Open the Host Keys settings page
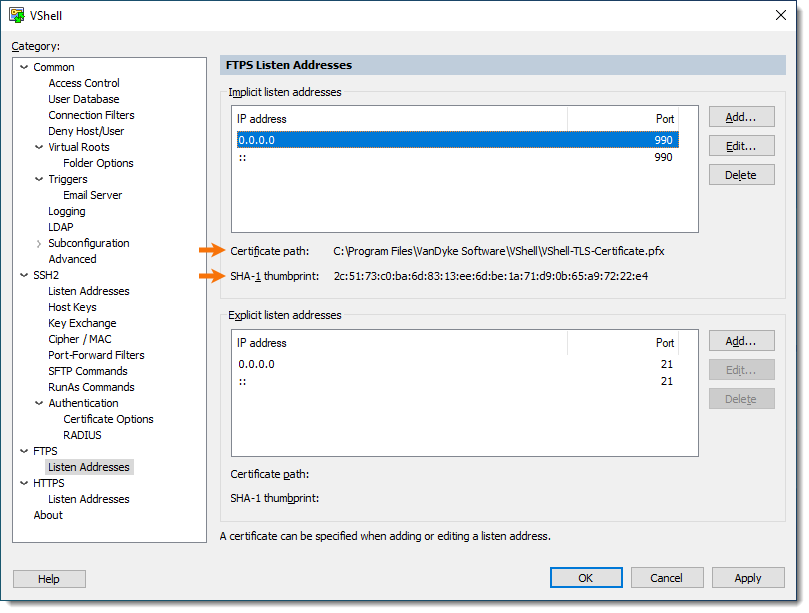The width and height of the screenshot is (809, 613). click(72, 307)
